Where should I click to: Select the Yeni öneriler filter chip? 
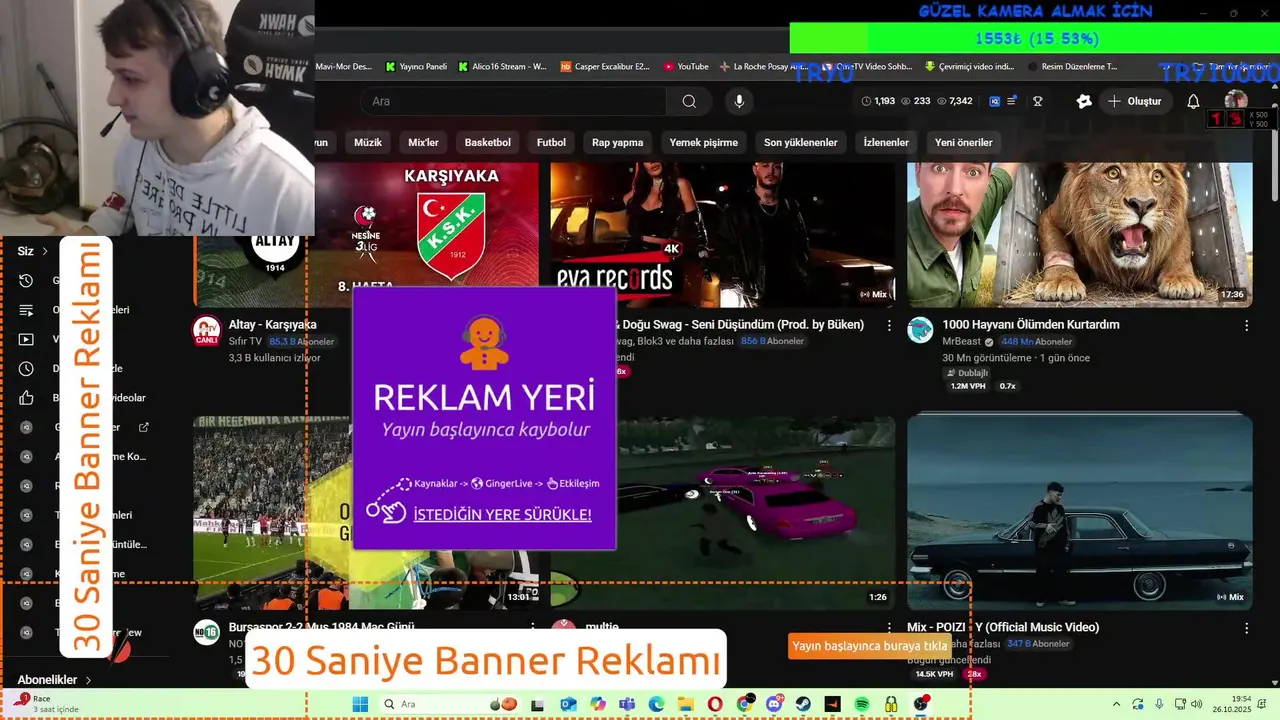pos(964,142)
